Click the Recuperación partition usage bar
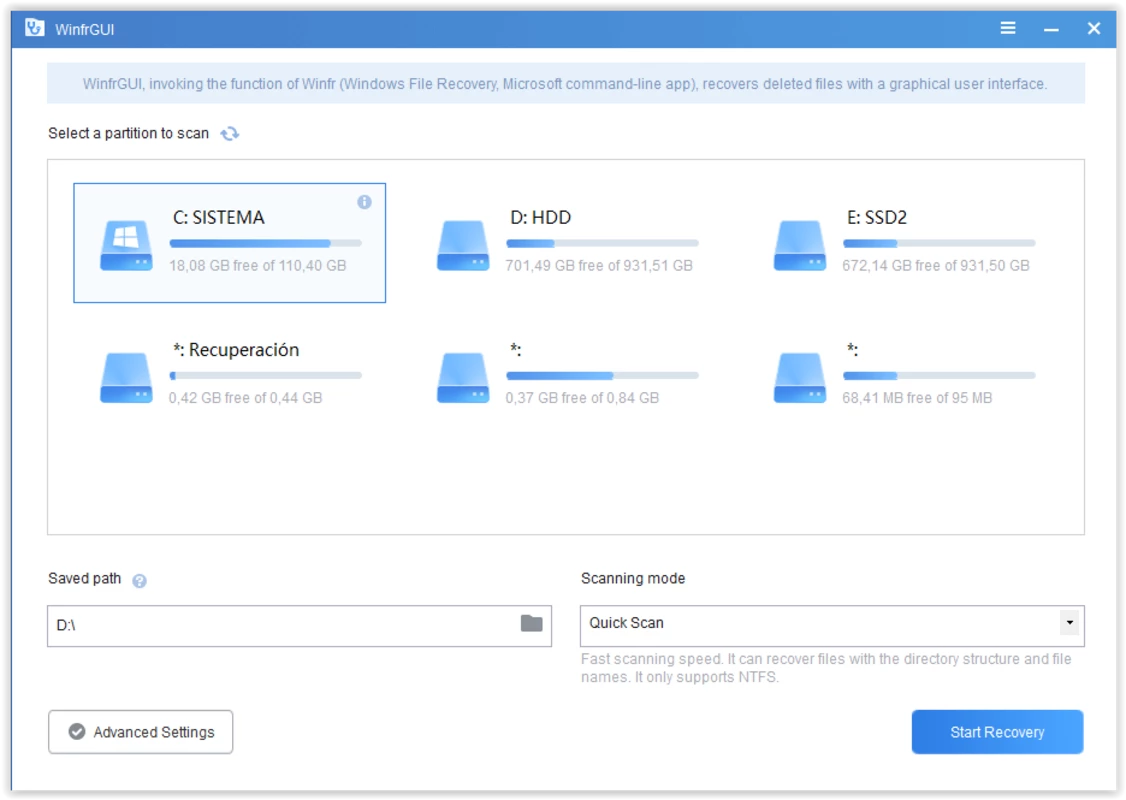 [266, 376]
